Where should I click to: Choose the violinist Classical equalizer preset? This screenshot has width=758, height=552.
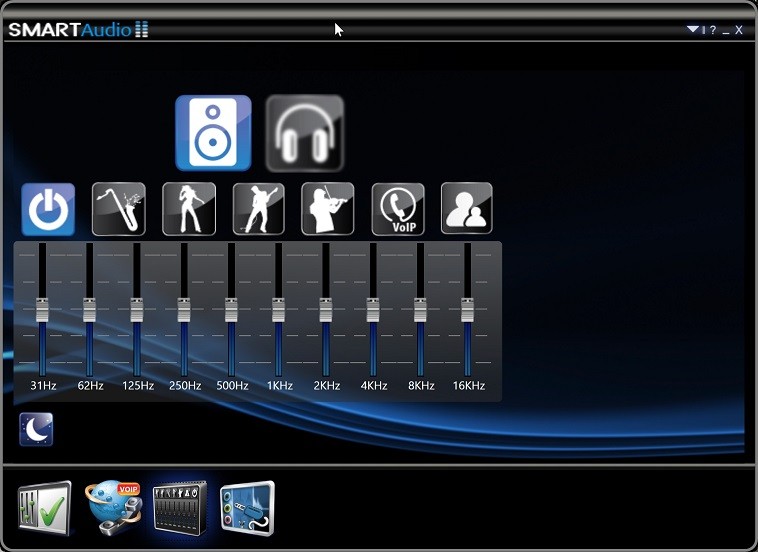pyautogui.click(x=328, y=209)
